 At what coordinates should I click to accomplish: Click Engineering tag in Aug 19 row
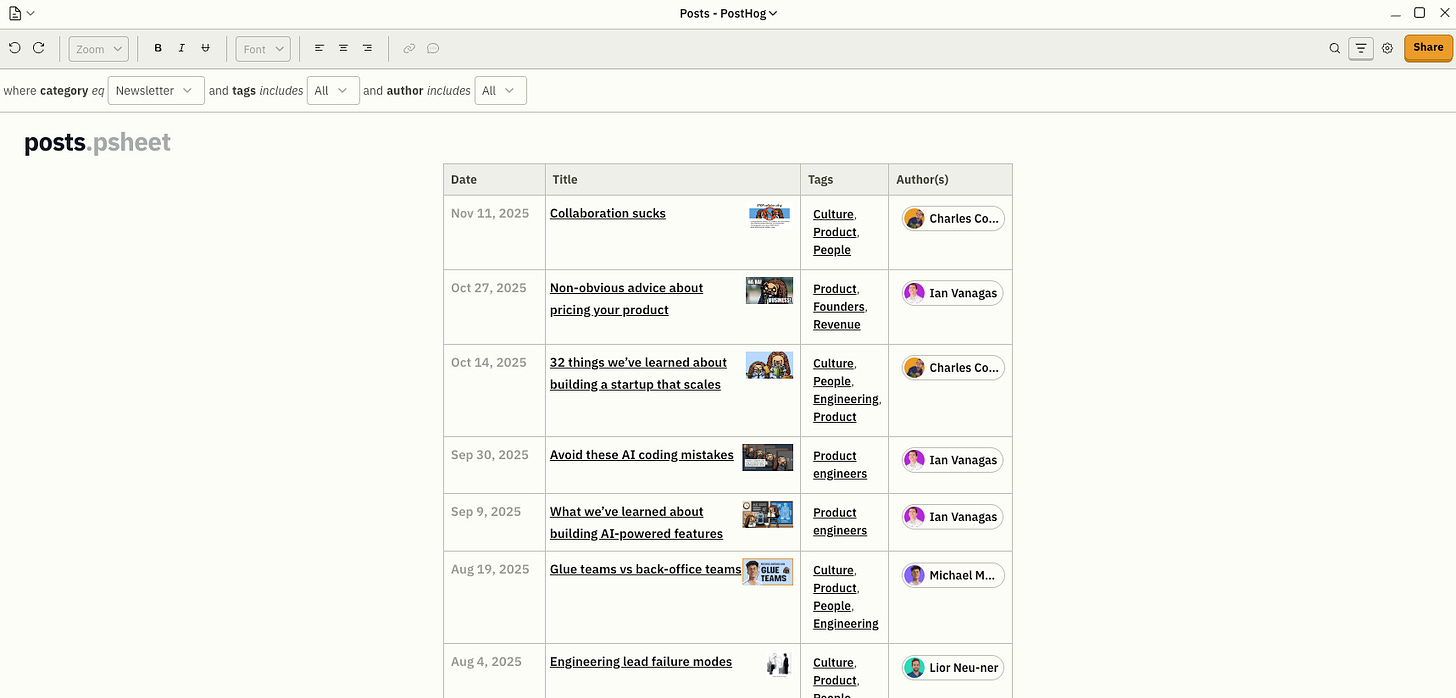(x=845, y=624)
